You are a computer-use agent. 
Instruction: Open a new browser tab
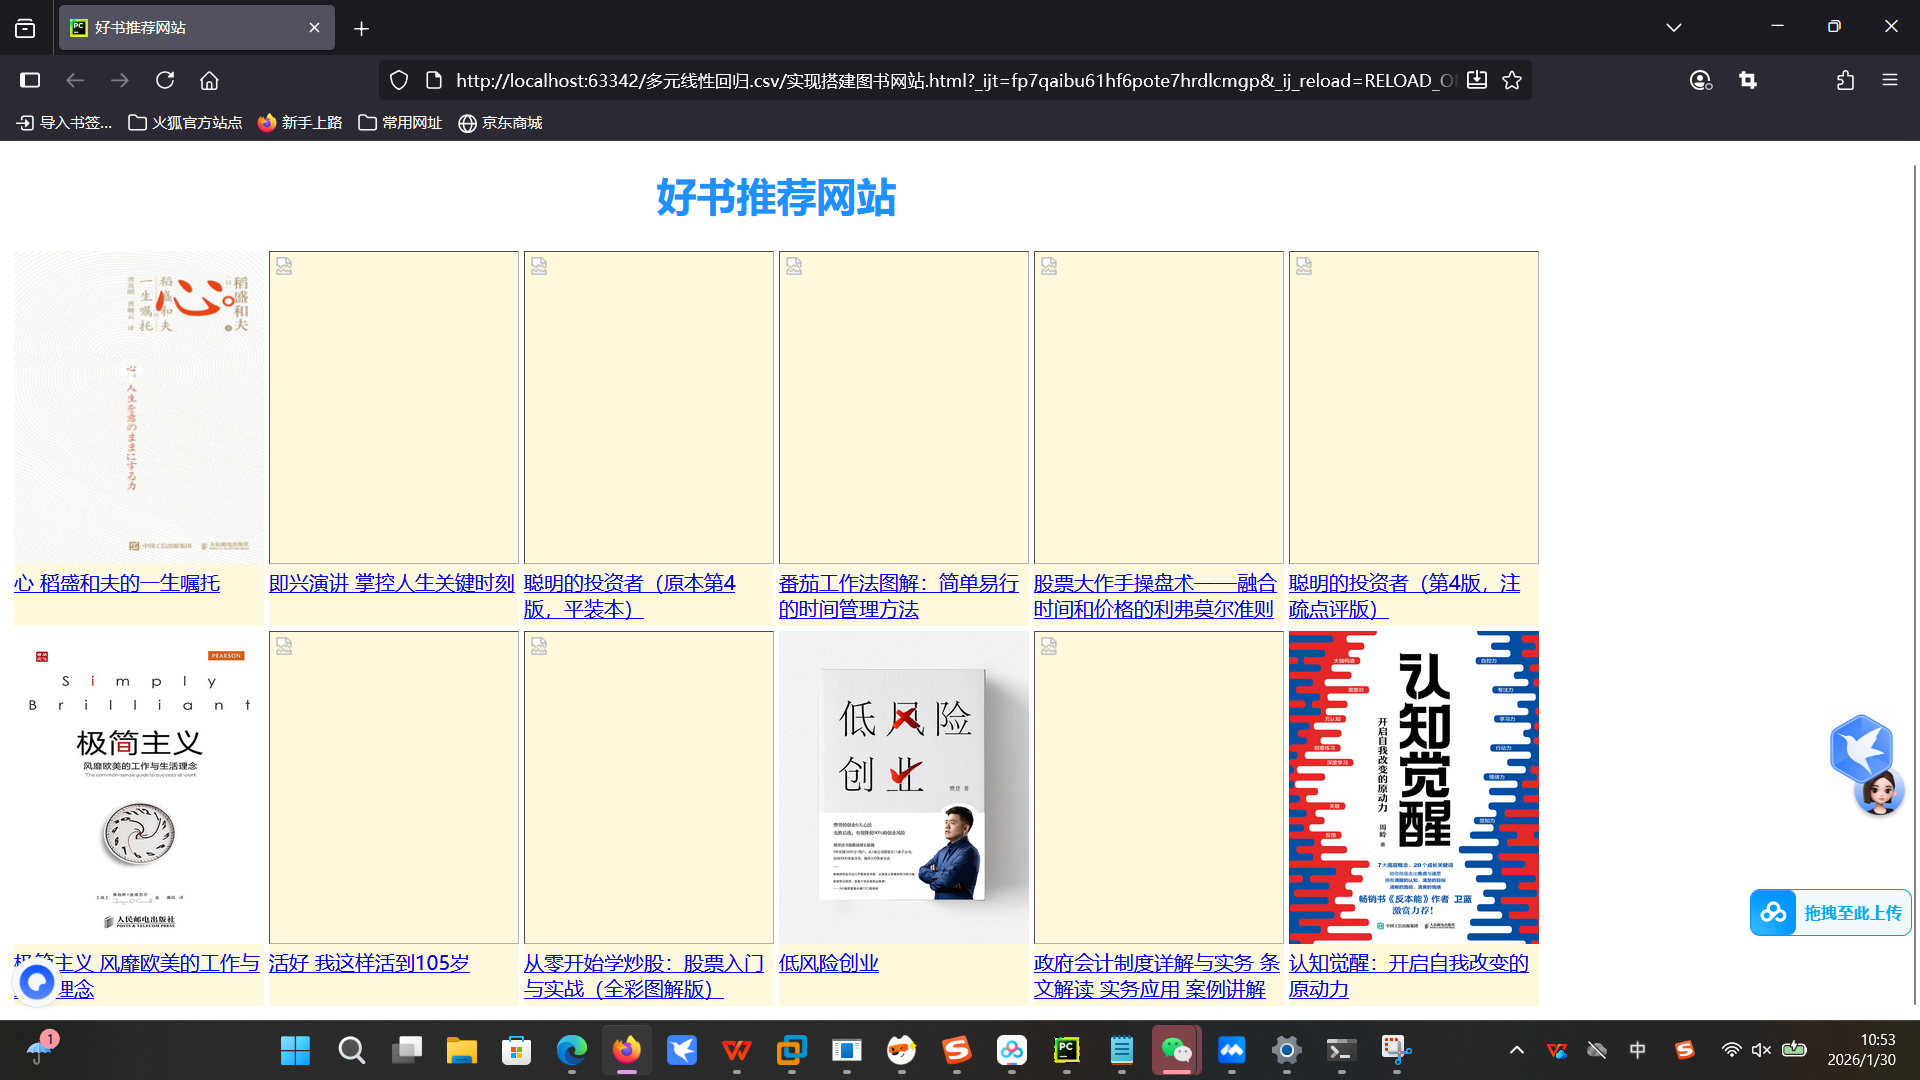(x=361, y=28)
